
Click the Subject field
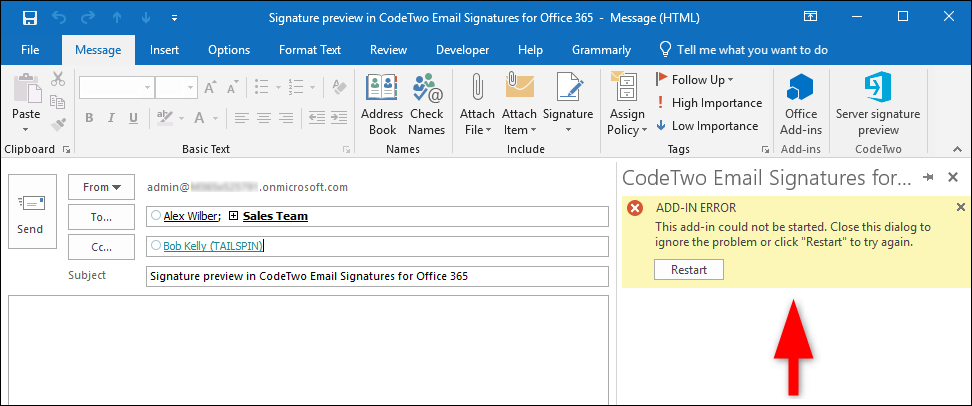coord(377,276)
